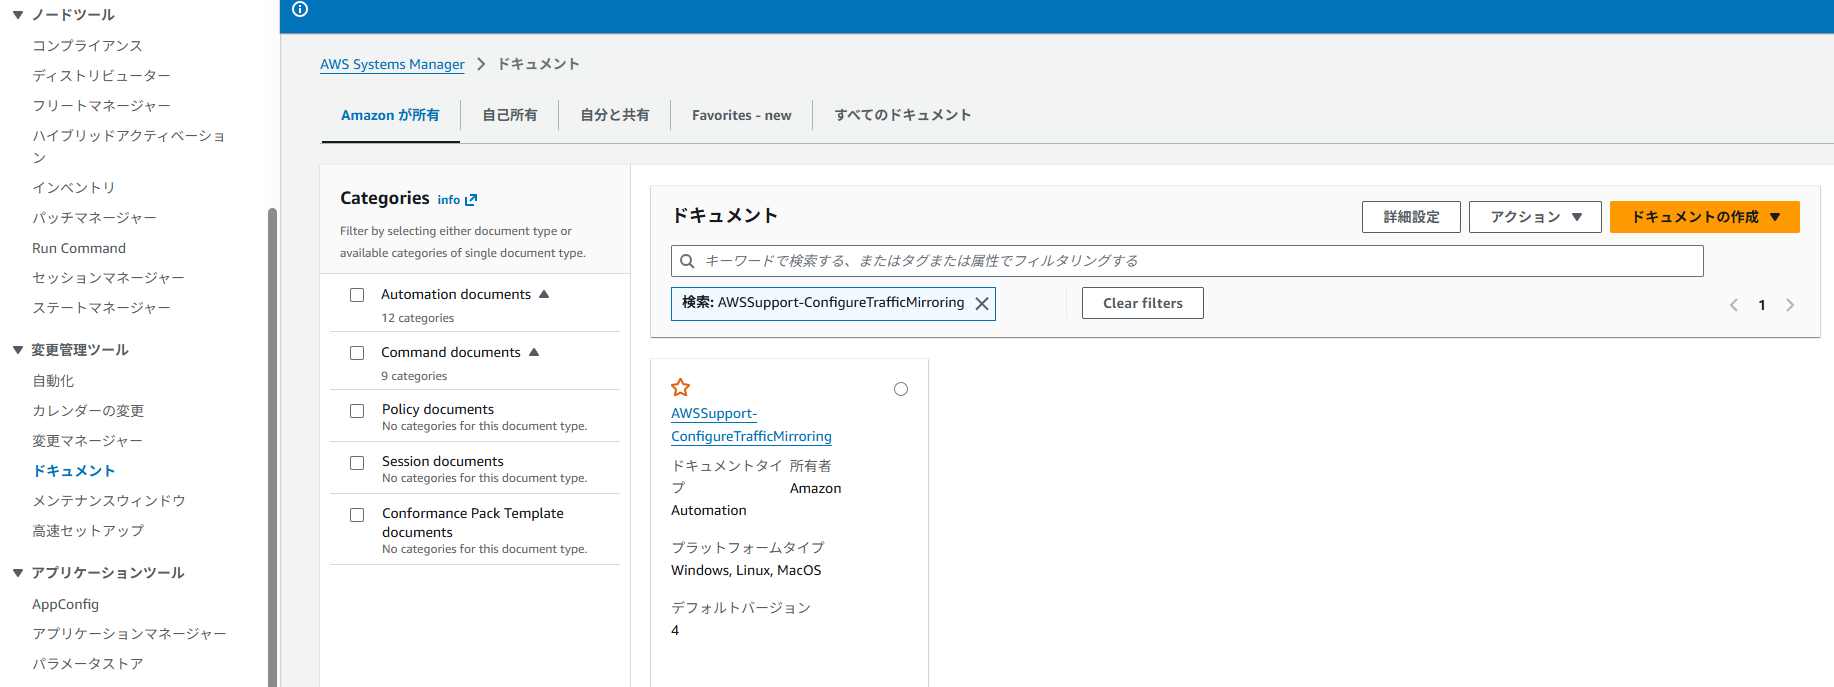Open the アクション dropdown menu
This screenshot has width=1834, height=687.
point(1534,217)
